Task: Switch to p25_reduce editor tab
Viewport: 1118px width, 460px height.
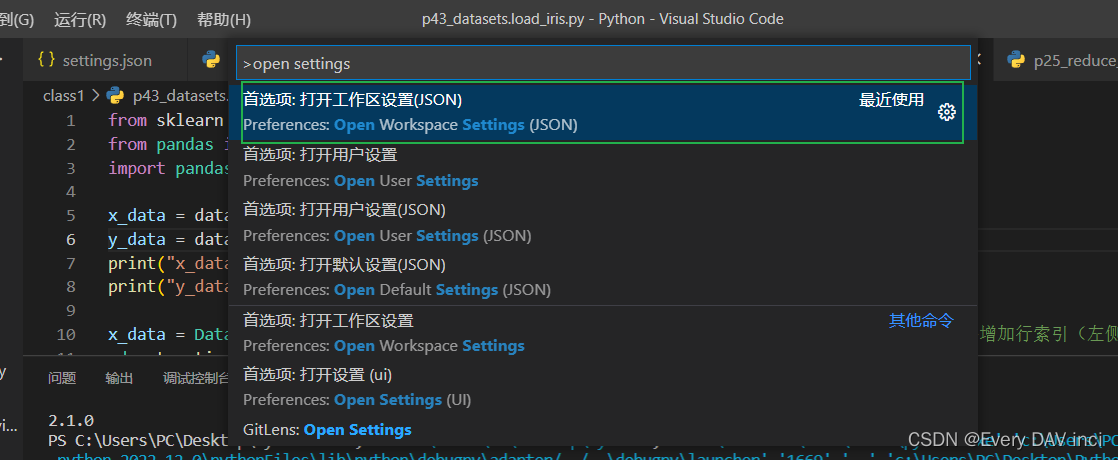Action: point(1057,61)
